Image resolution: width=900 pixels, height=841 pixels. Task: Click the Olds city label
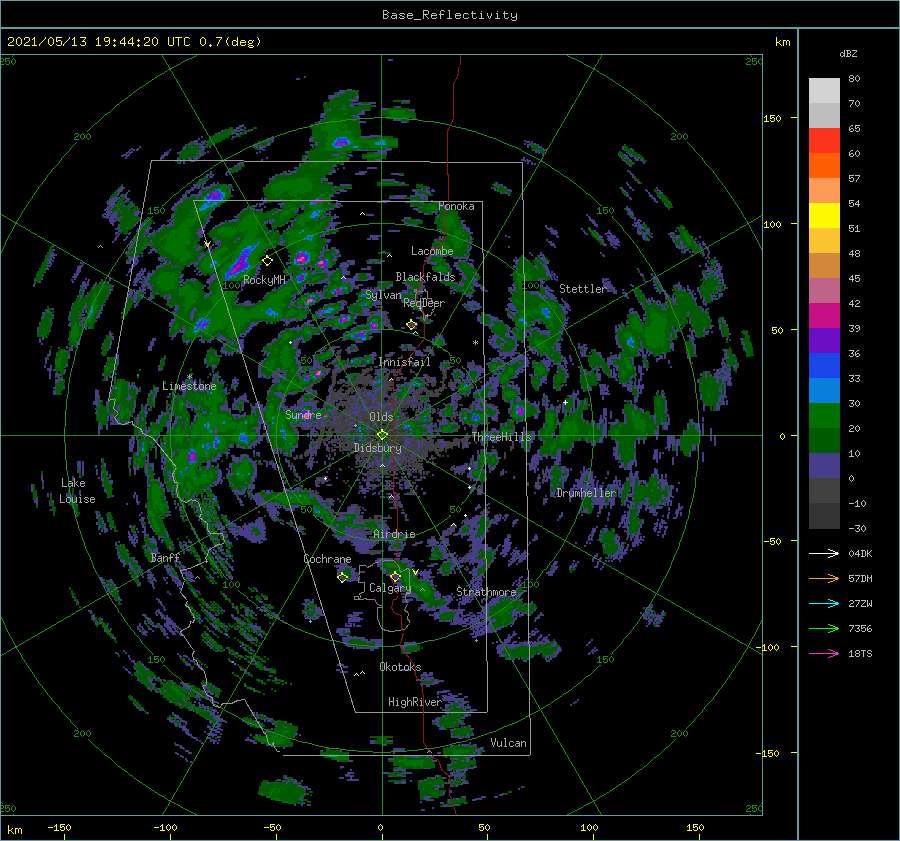point(381,417)
